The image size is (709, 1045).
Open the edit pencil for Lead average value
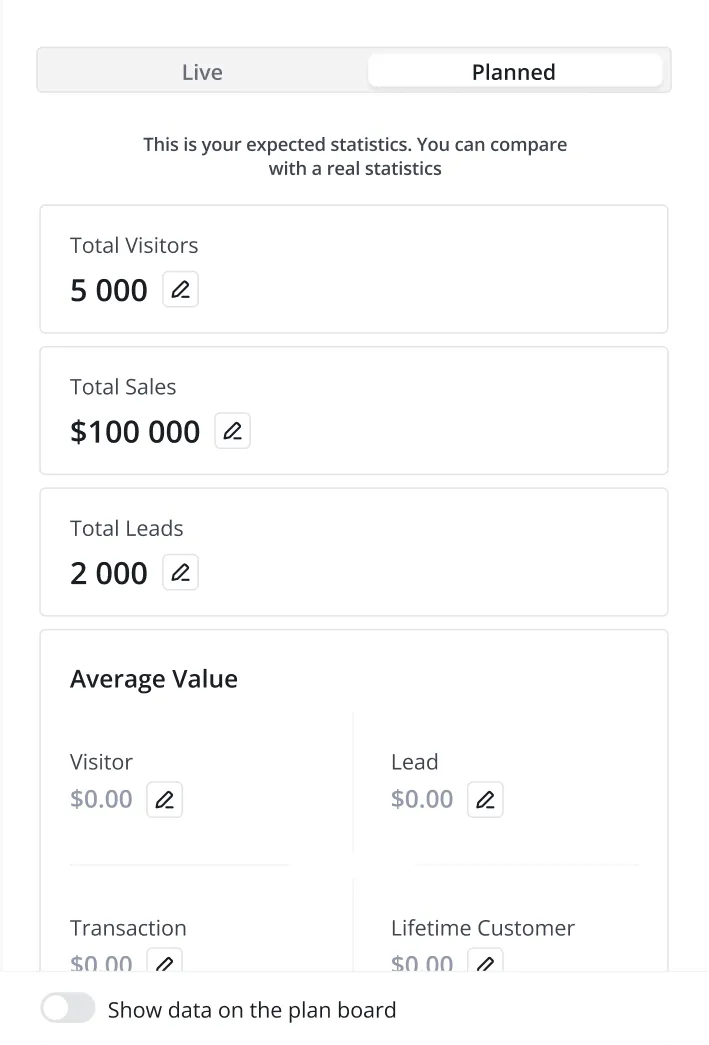tap(485, 800)
